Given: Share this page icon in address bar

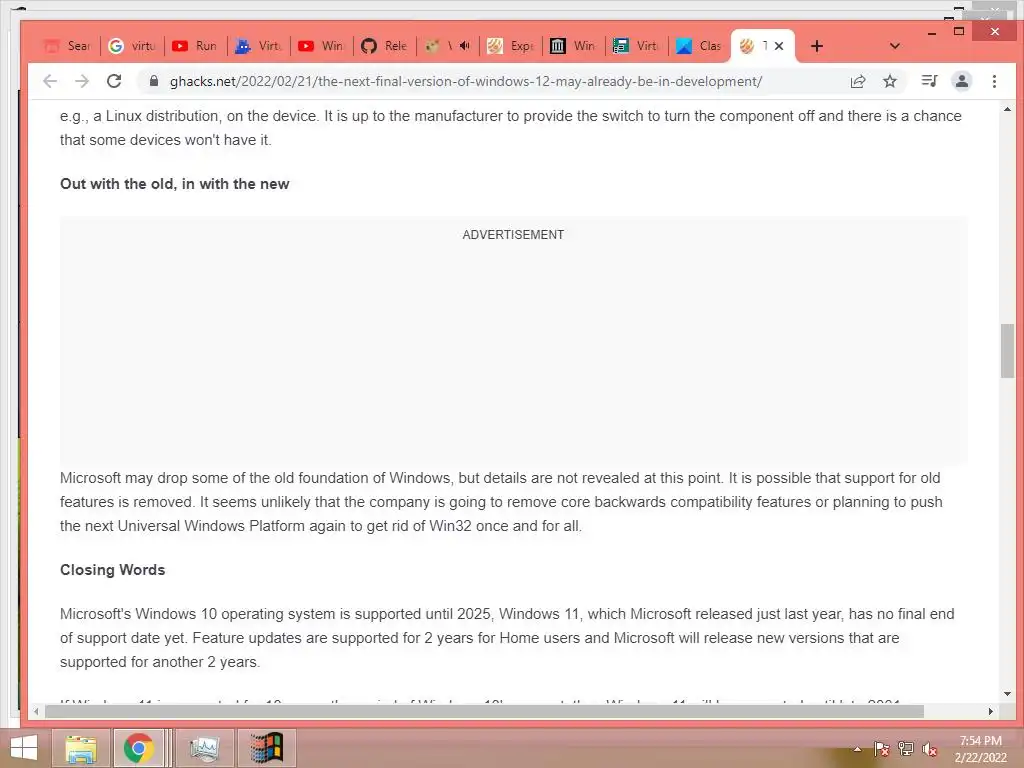Looking at the screenshot, I should (857, 81).
